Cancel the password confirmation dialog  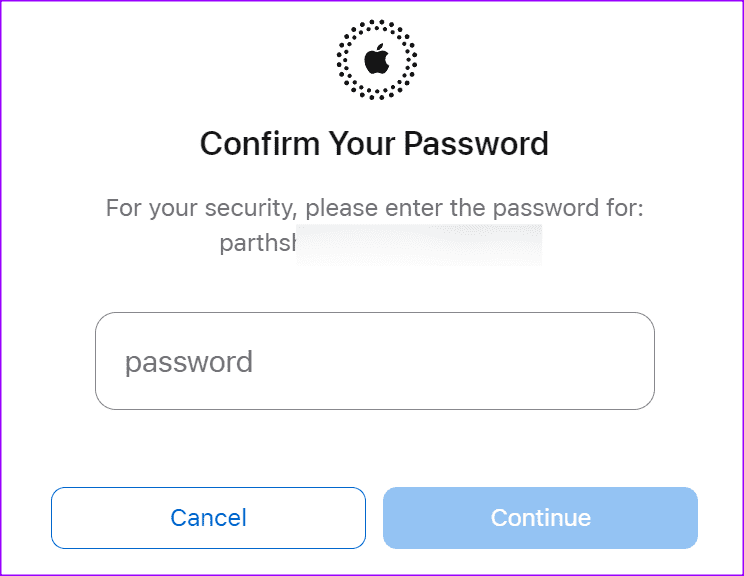[x=208, y=518]
